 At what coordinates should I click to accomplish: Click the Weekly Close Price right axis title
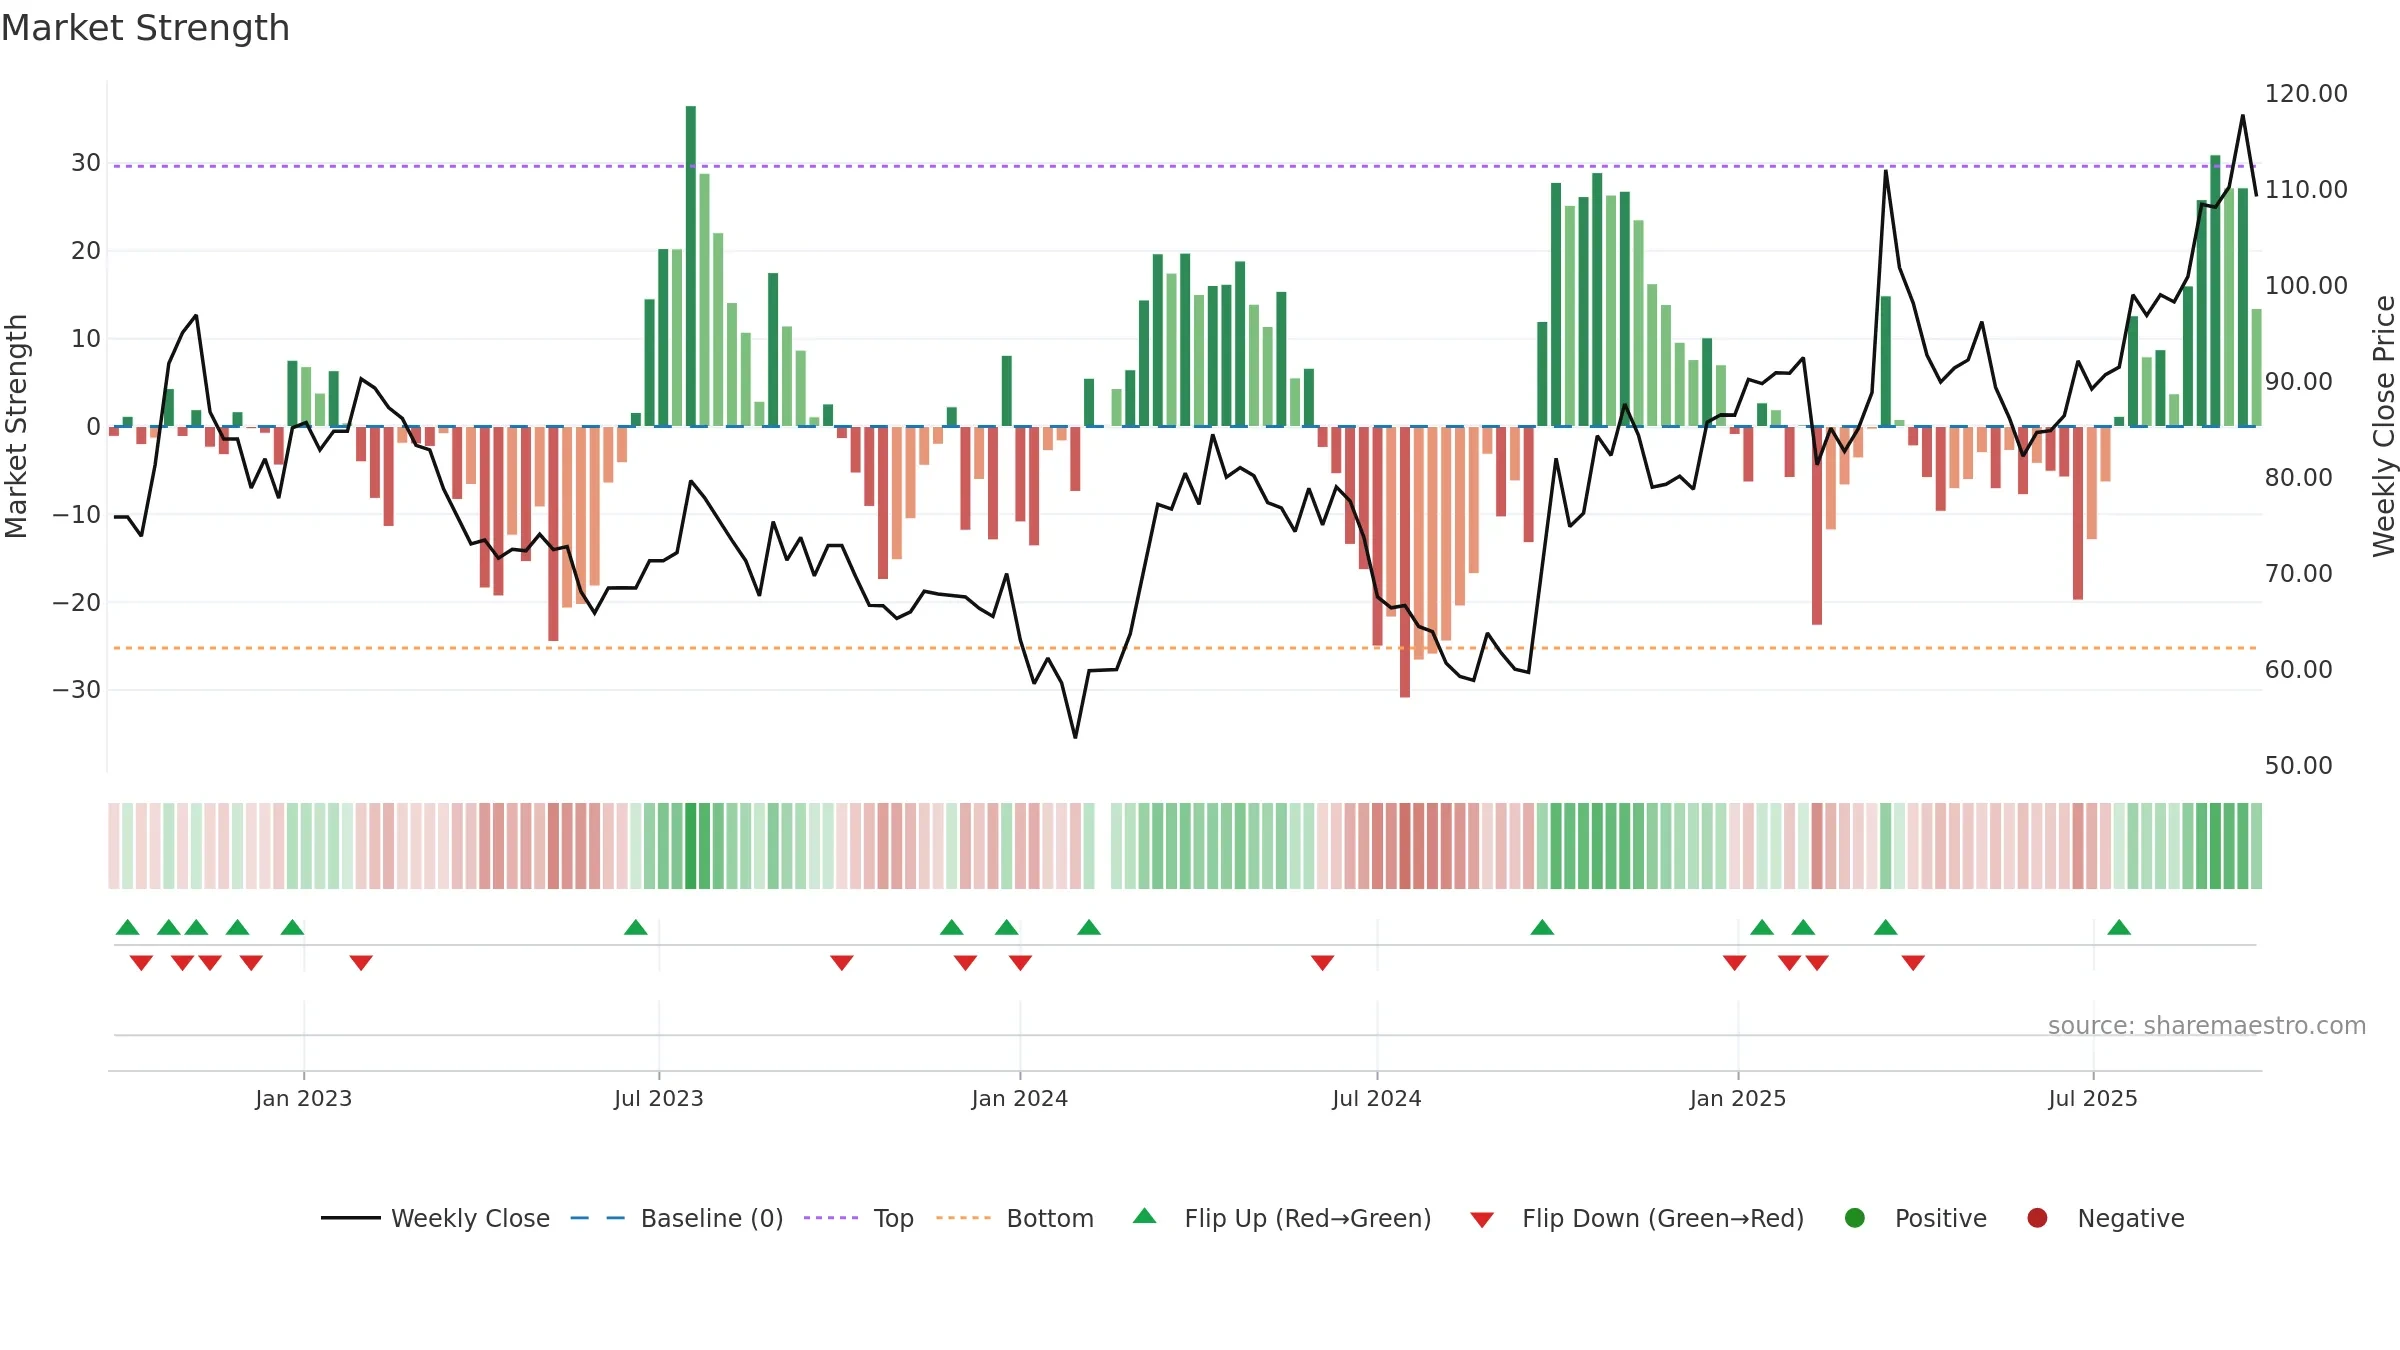2384,426
